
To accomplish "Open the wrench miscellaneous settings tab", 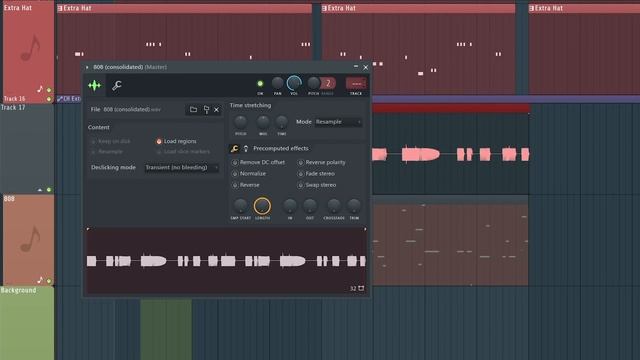I will tap(117, 85).
